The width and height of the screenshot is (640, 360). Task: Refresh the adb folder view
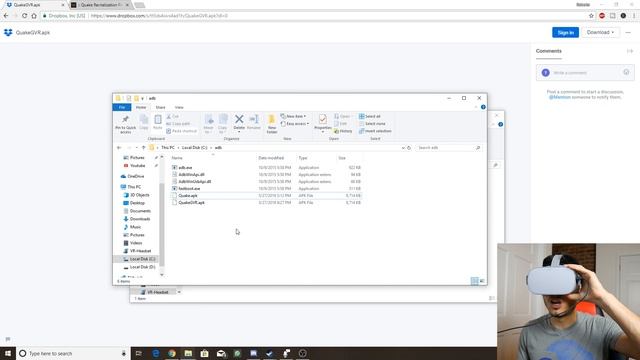(409, 148)
